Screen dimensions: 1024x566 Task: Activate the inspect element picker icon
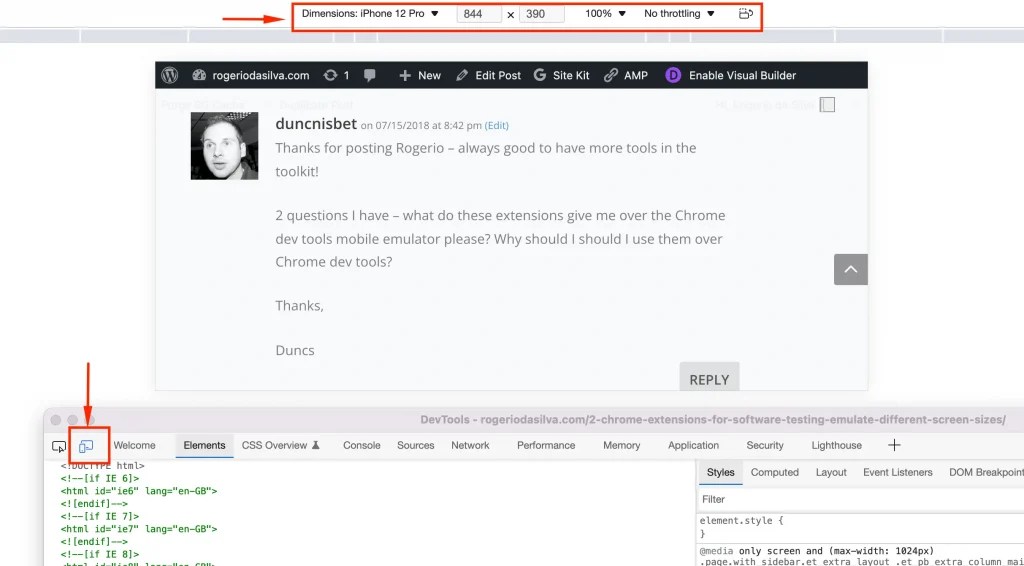59,447
